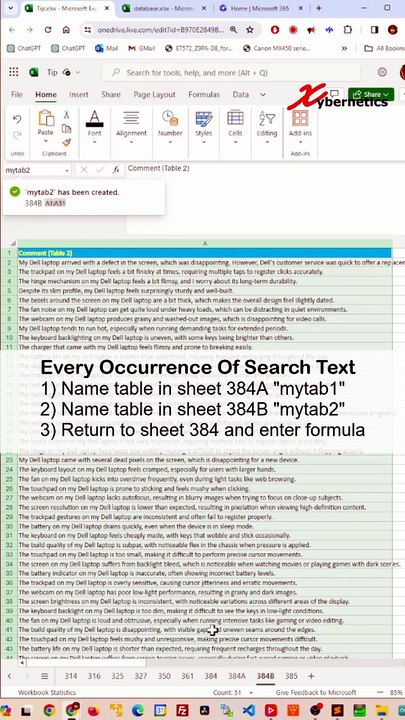Click the Undo arrow icon
The width and height of the screenshot is (405, 720).
coord(17,120)
